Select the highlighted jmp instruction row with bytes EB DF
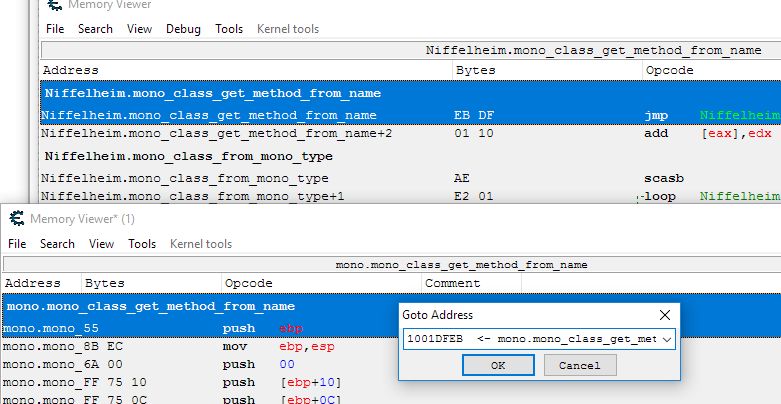Screen dimensions: 781x404 tap(300, 115)
